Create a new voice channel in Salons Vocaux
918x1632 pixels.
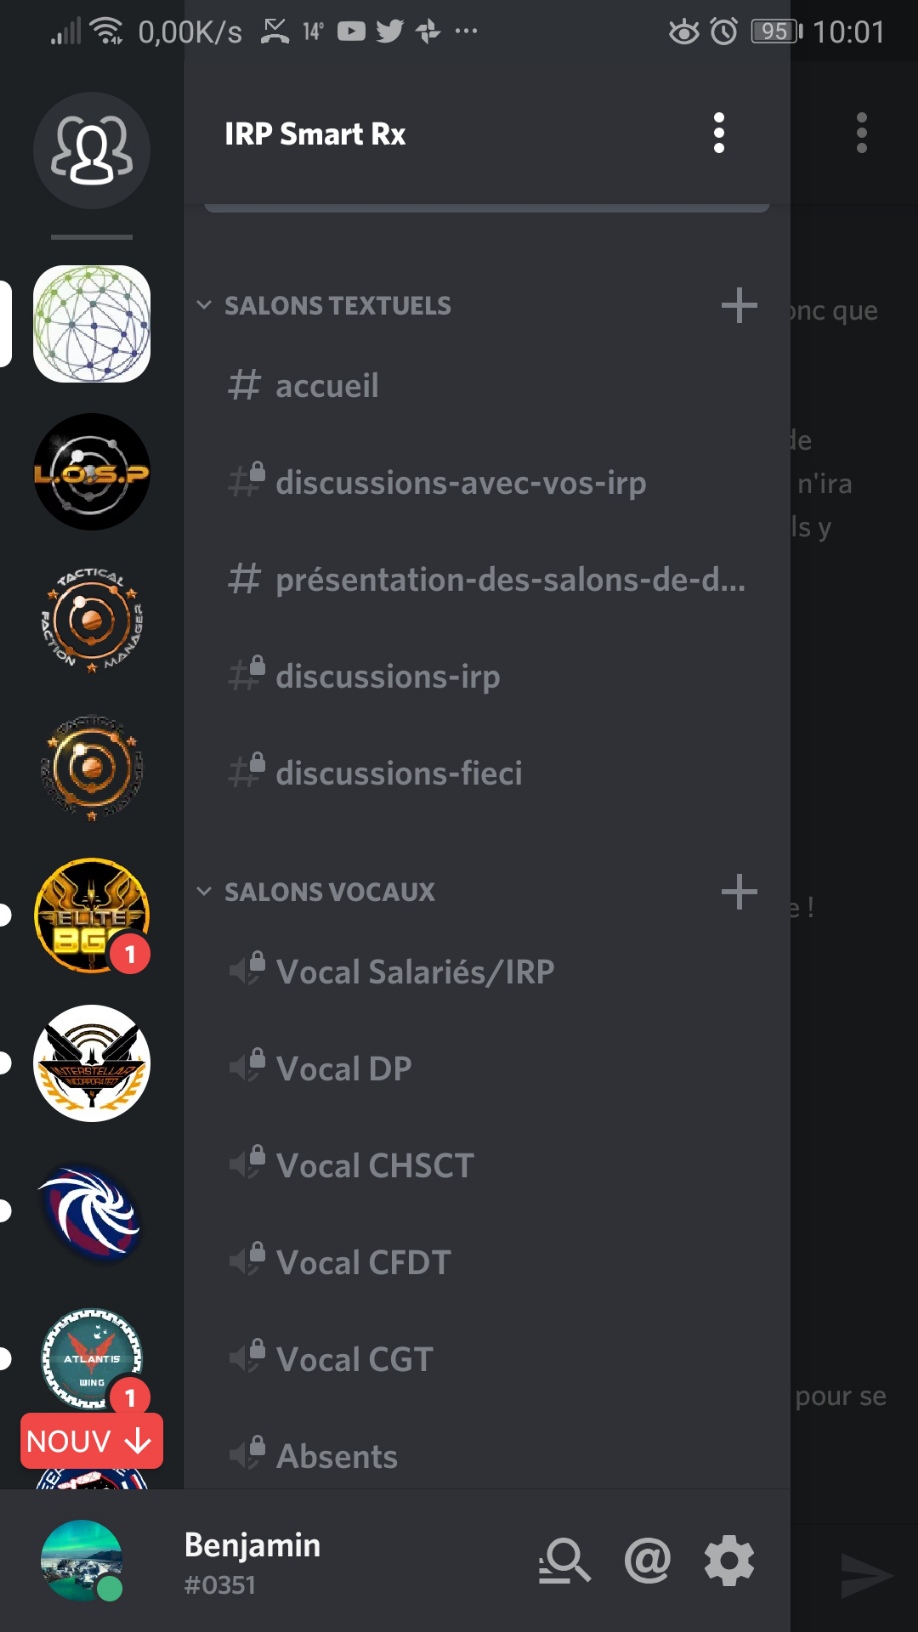pyautogui.click(x=739, y=891)
